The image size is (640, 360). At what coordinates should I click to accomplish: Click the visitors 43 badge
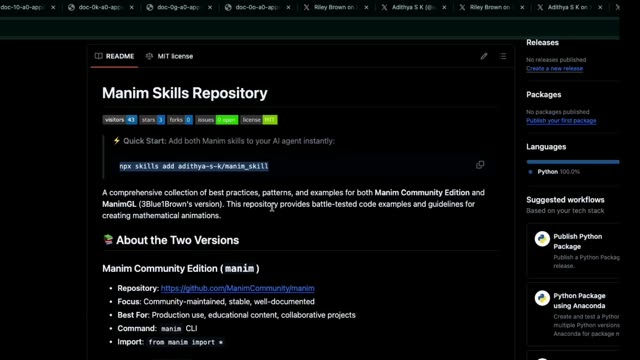pyautogui.click(x=120, y=120)
